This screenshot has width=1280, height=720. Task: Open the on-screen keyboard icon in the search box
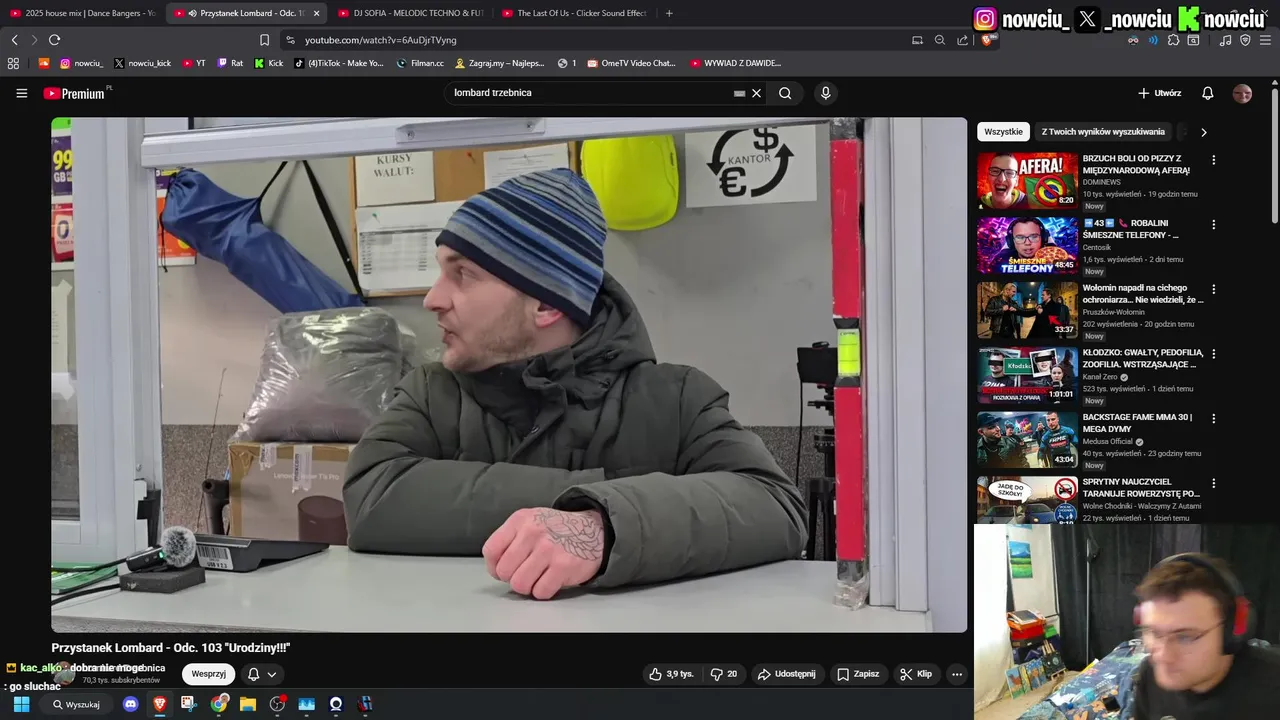point(739,93)
